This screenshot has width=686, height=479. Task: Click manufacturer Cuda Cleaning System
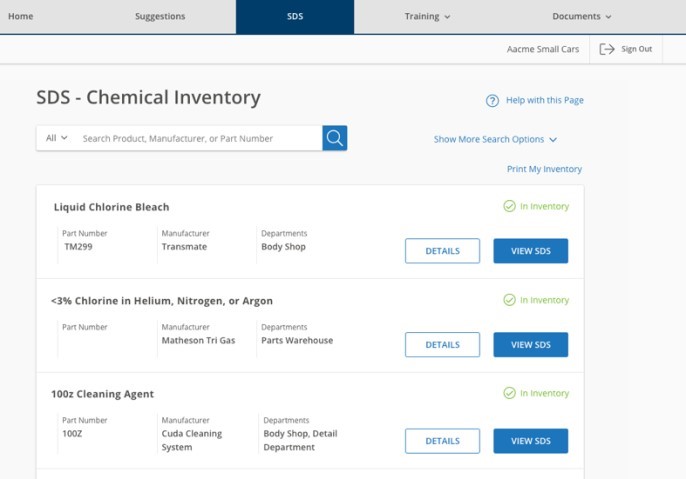[x=192, y=440]
